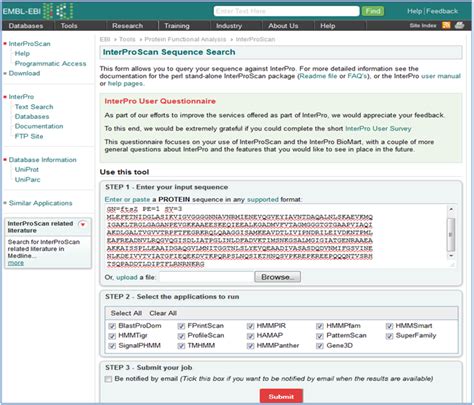Expand InterProScan related literature red arrow
Image resolution: width=474 pixels, height=405 pixels.
pyautogui.click(x=82, y=224)
